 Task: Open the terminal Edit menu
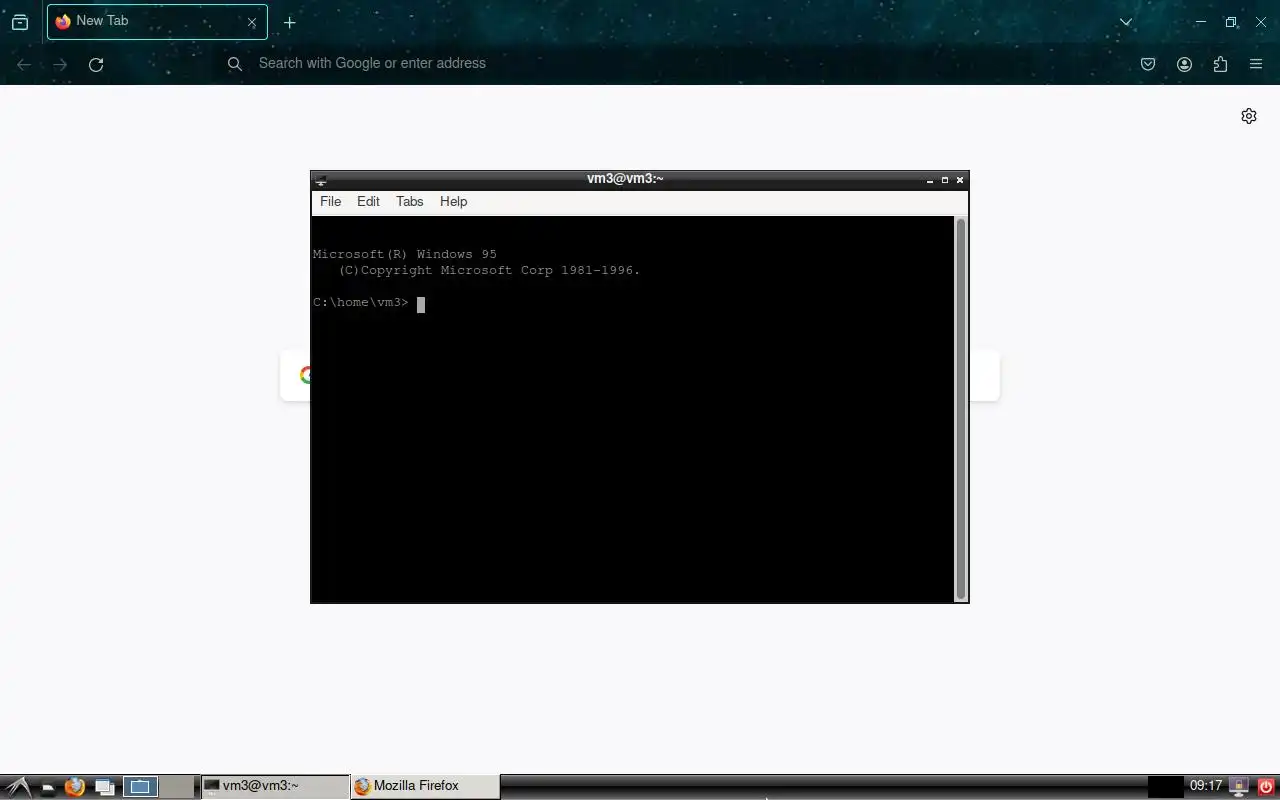tap(368, 201)
